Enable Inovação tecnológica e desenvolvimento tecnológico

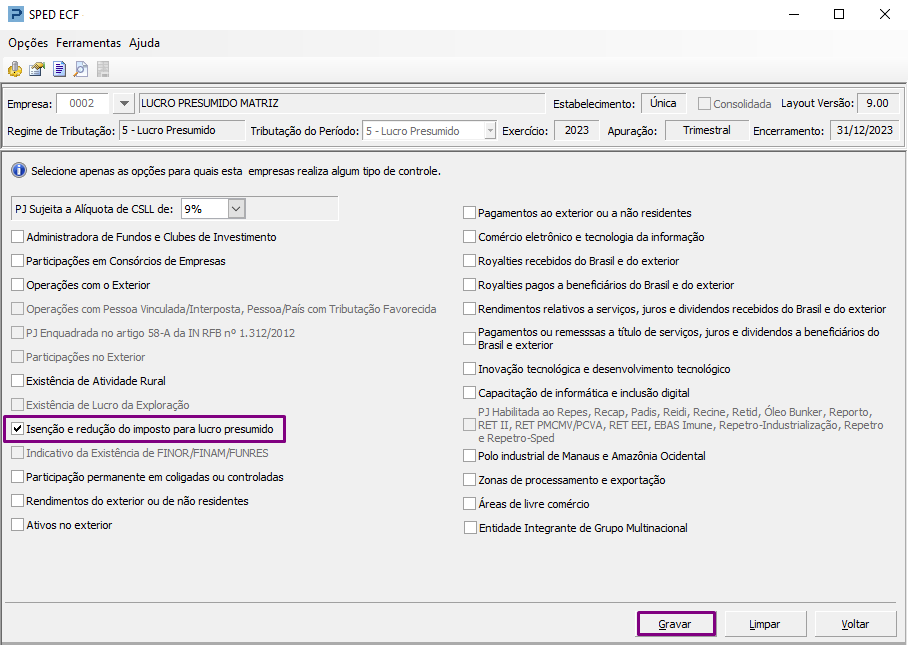470,369
